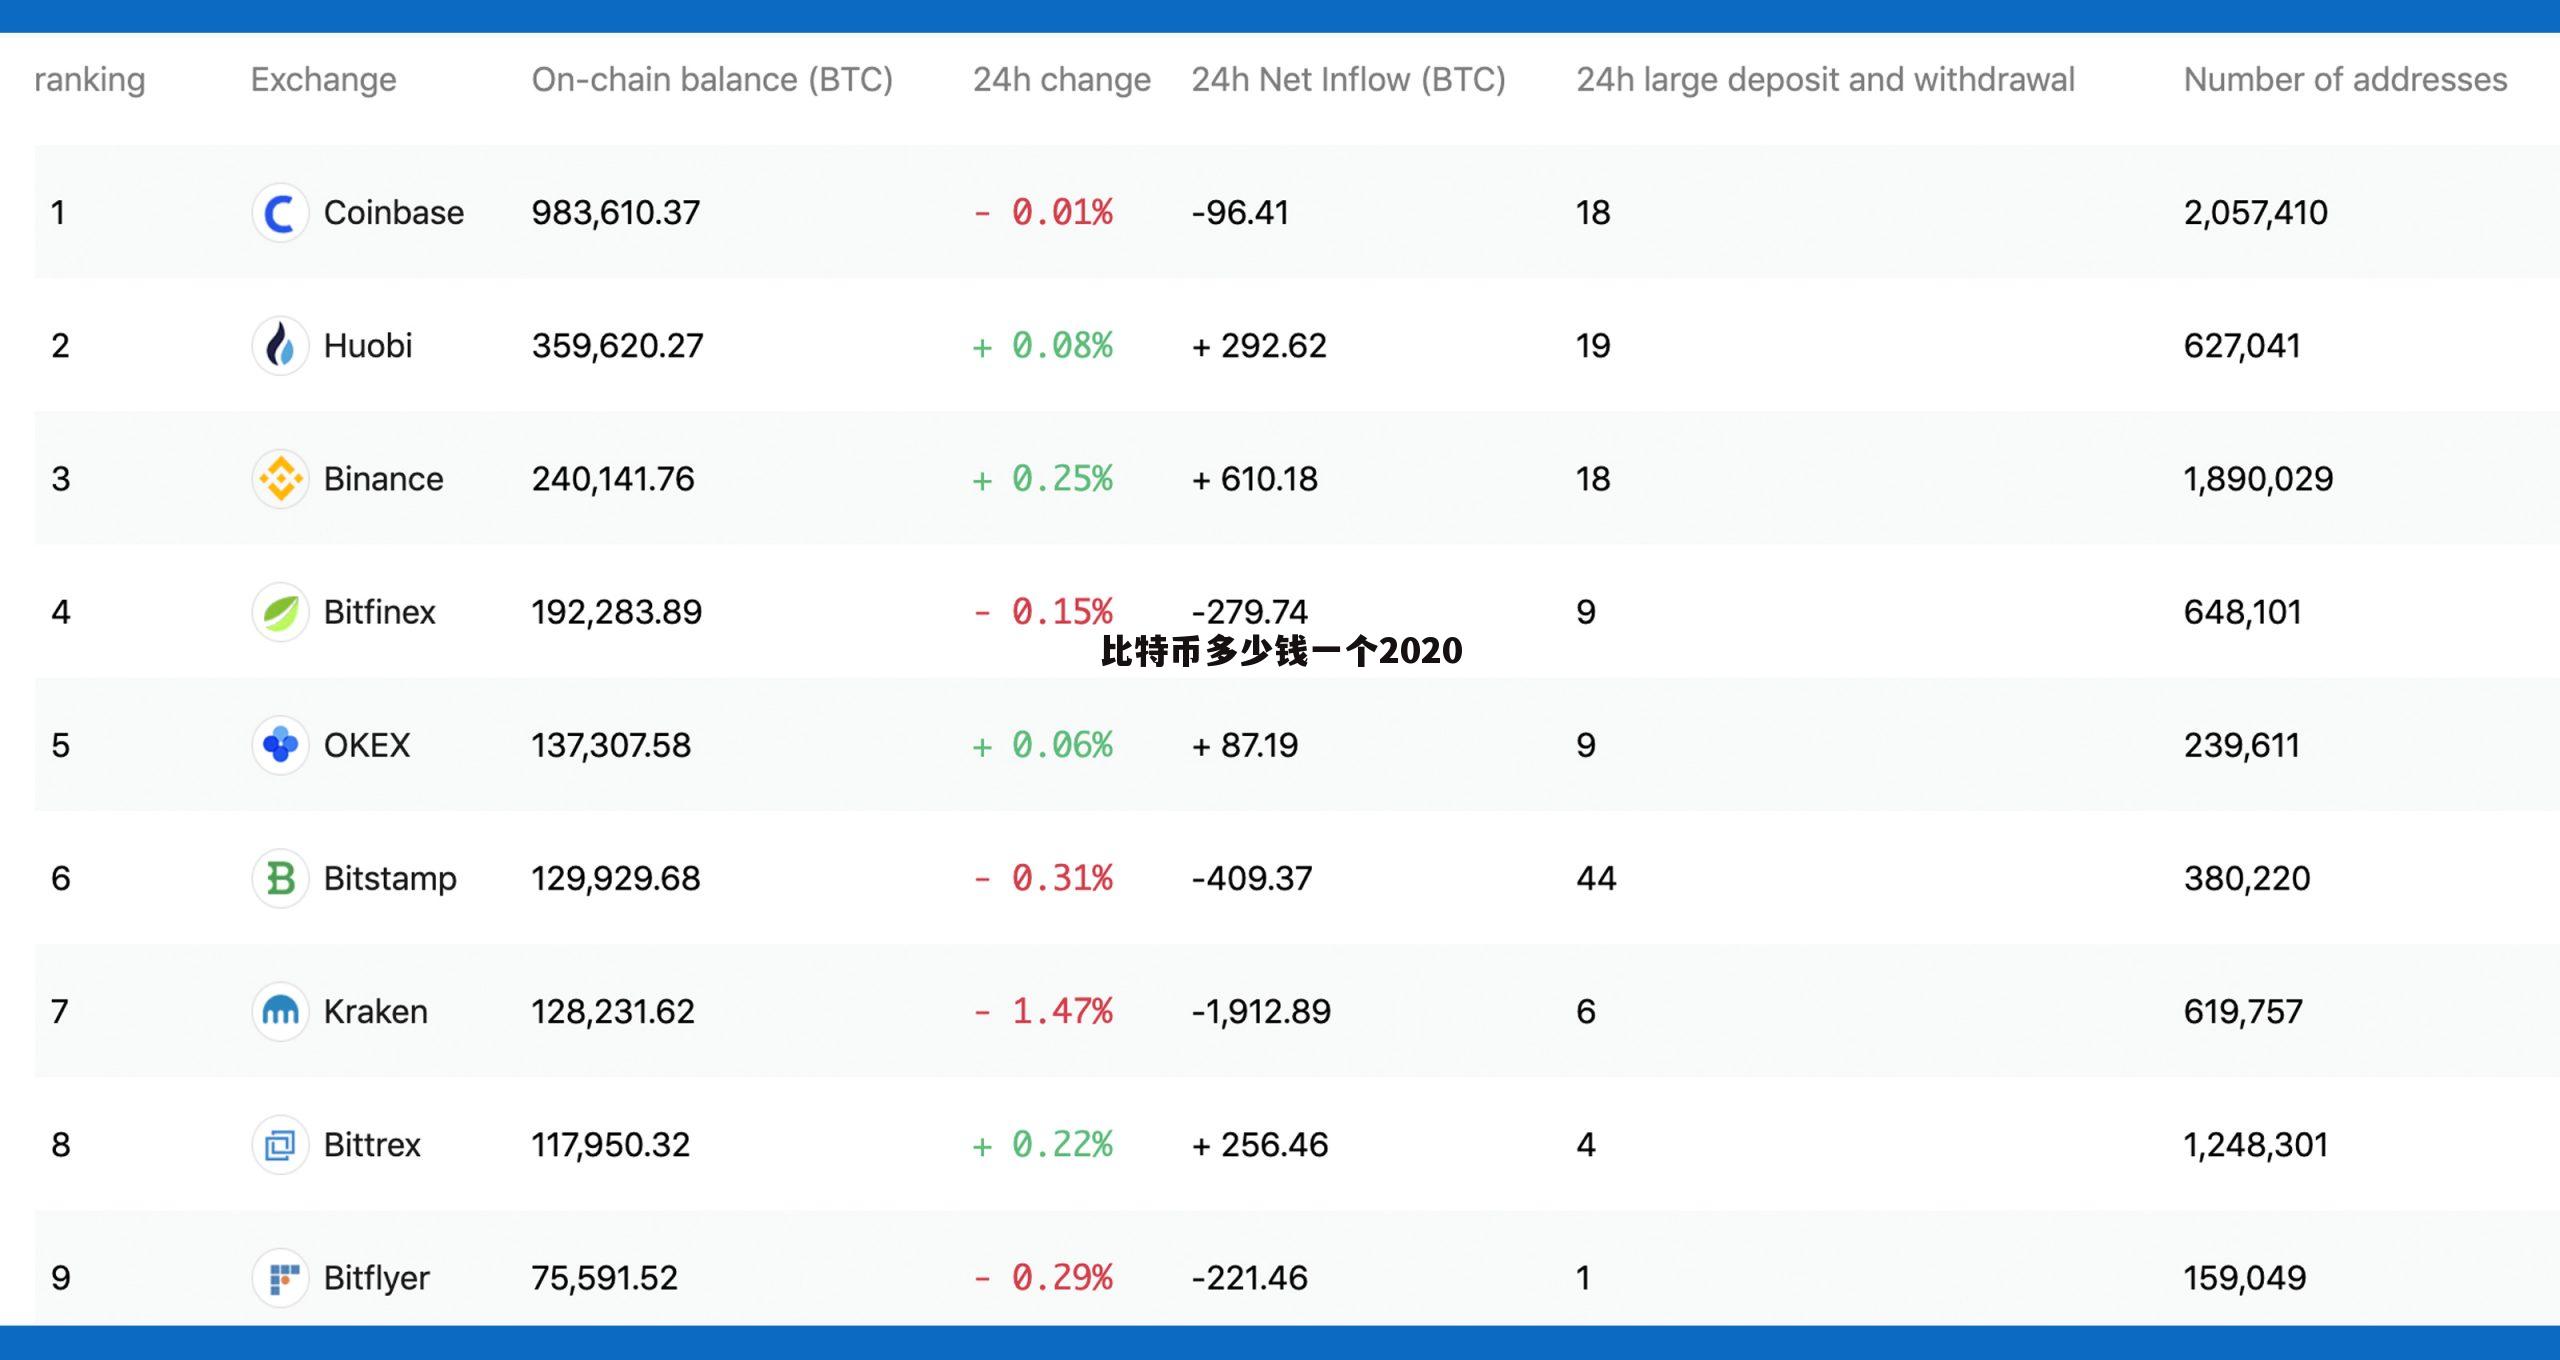Select the + 0.06% change value

1043,745
